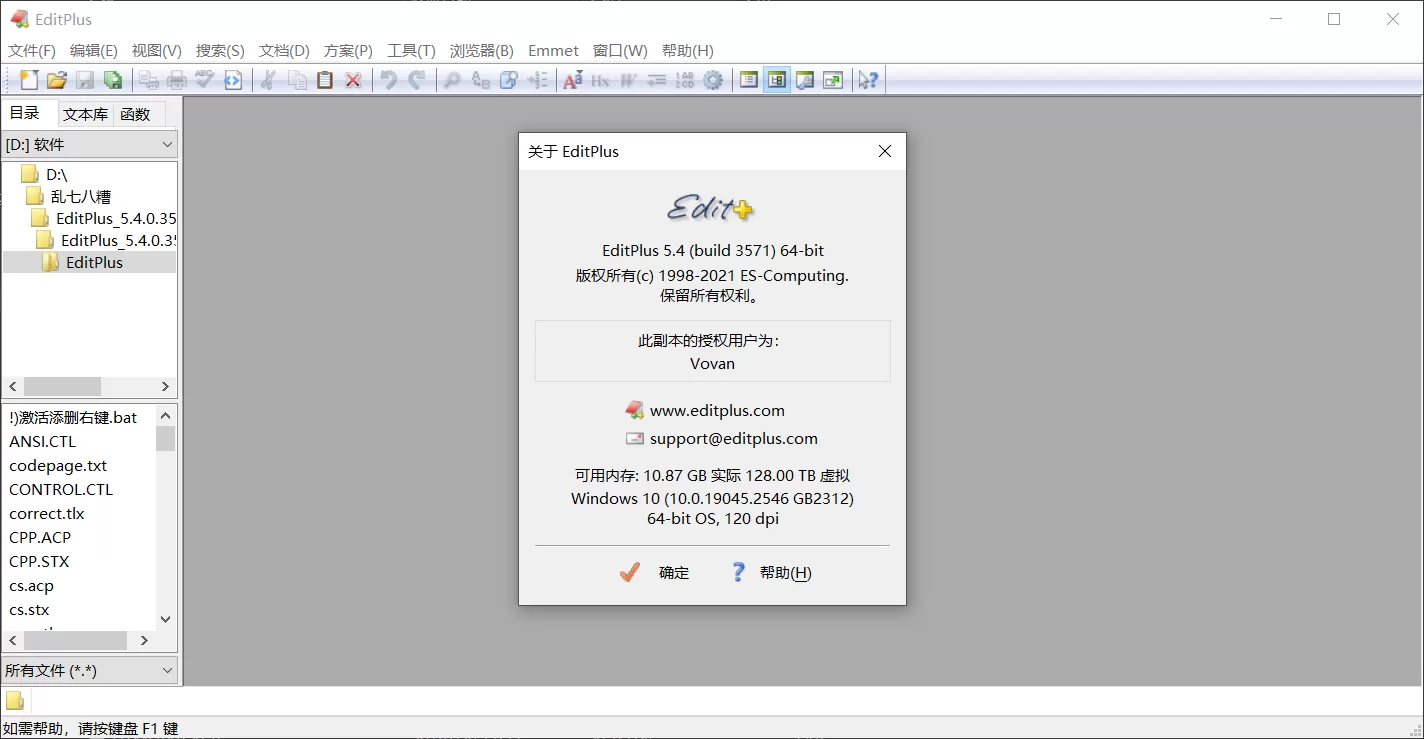1424x739 pixels.
Task: Select the Save All documents icon
Action: [x=113, y=80]
